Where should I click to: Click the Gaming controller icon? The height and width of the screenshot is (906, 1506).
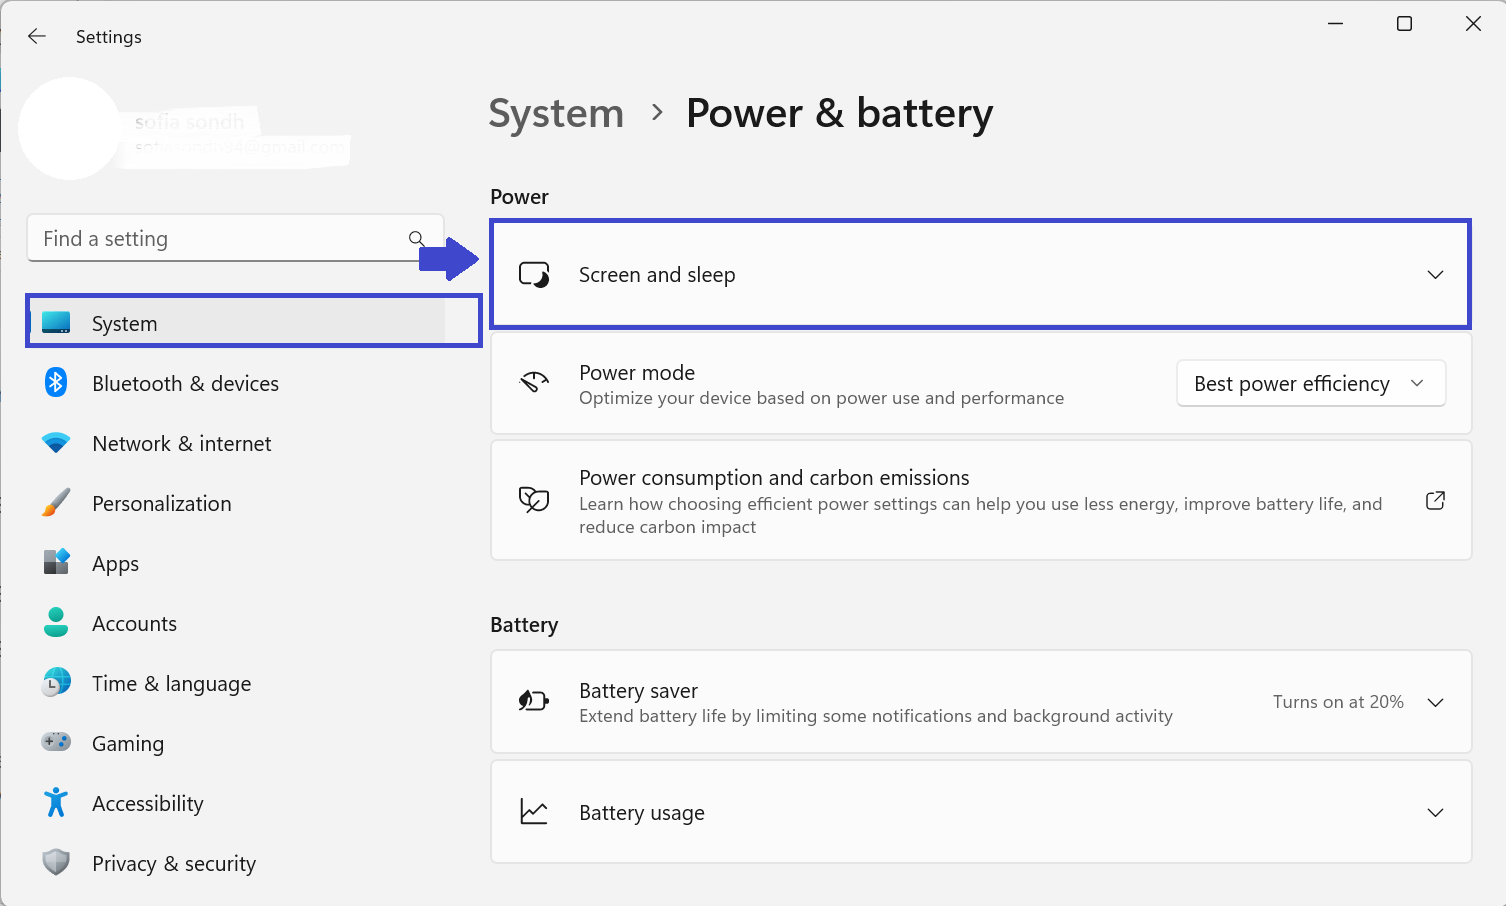[x=56, y=742]
